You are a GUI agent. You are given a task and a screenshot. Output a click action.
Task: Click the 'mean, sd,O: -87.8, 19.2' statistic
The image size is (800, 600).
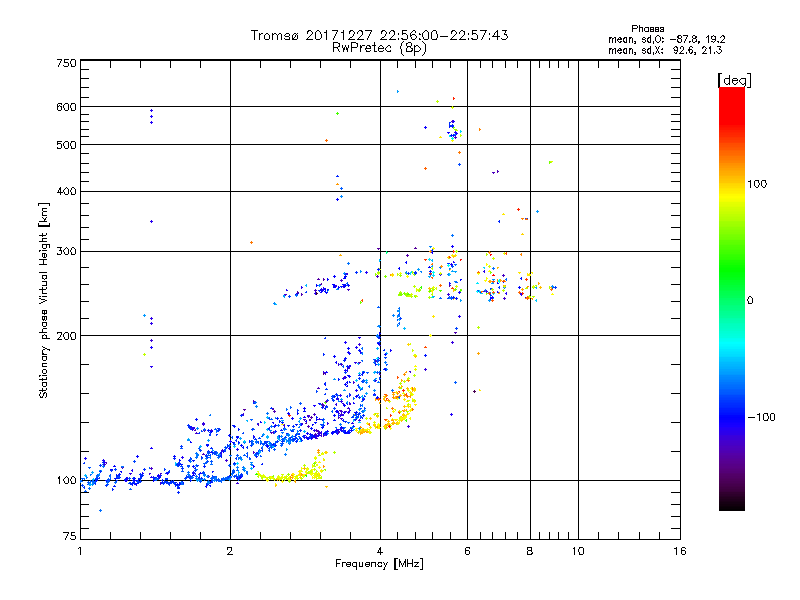pos(666,40)
